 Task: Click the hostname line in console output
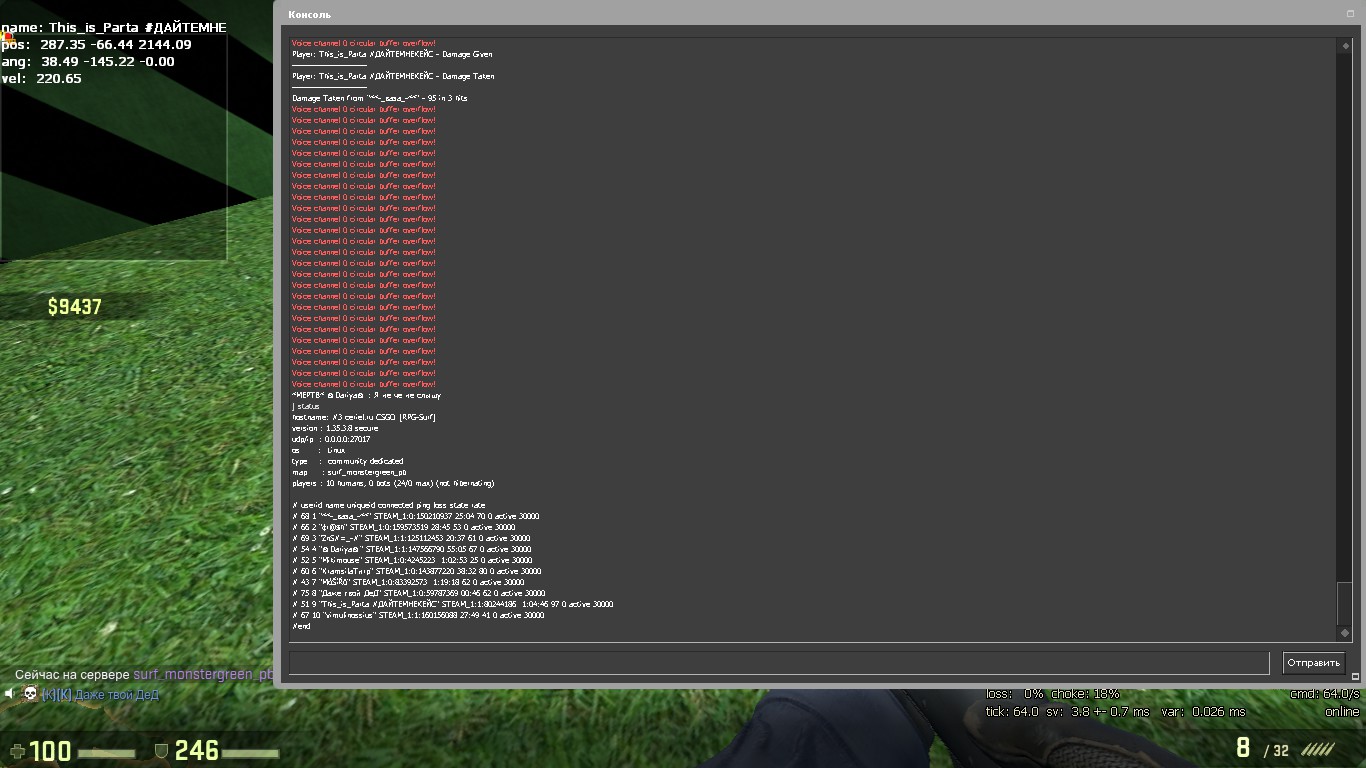(364, 417)
